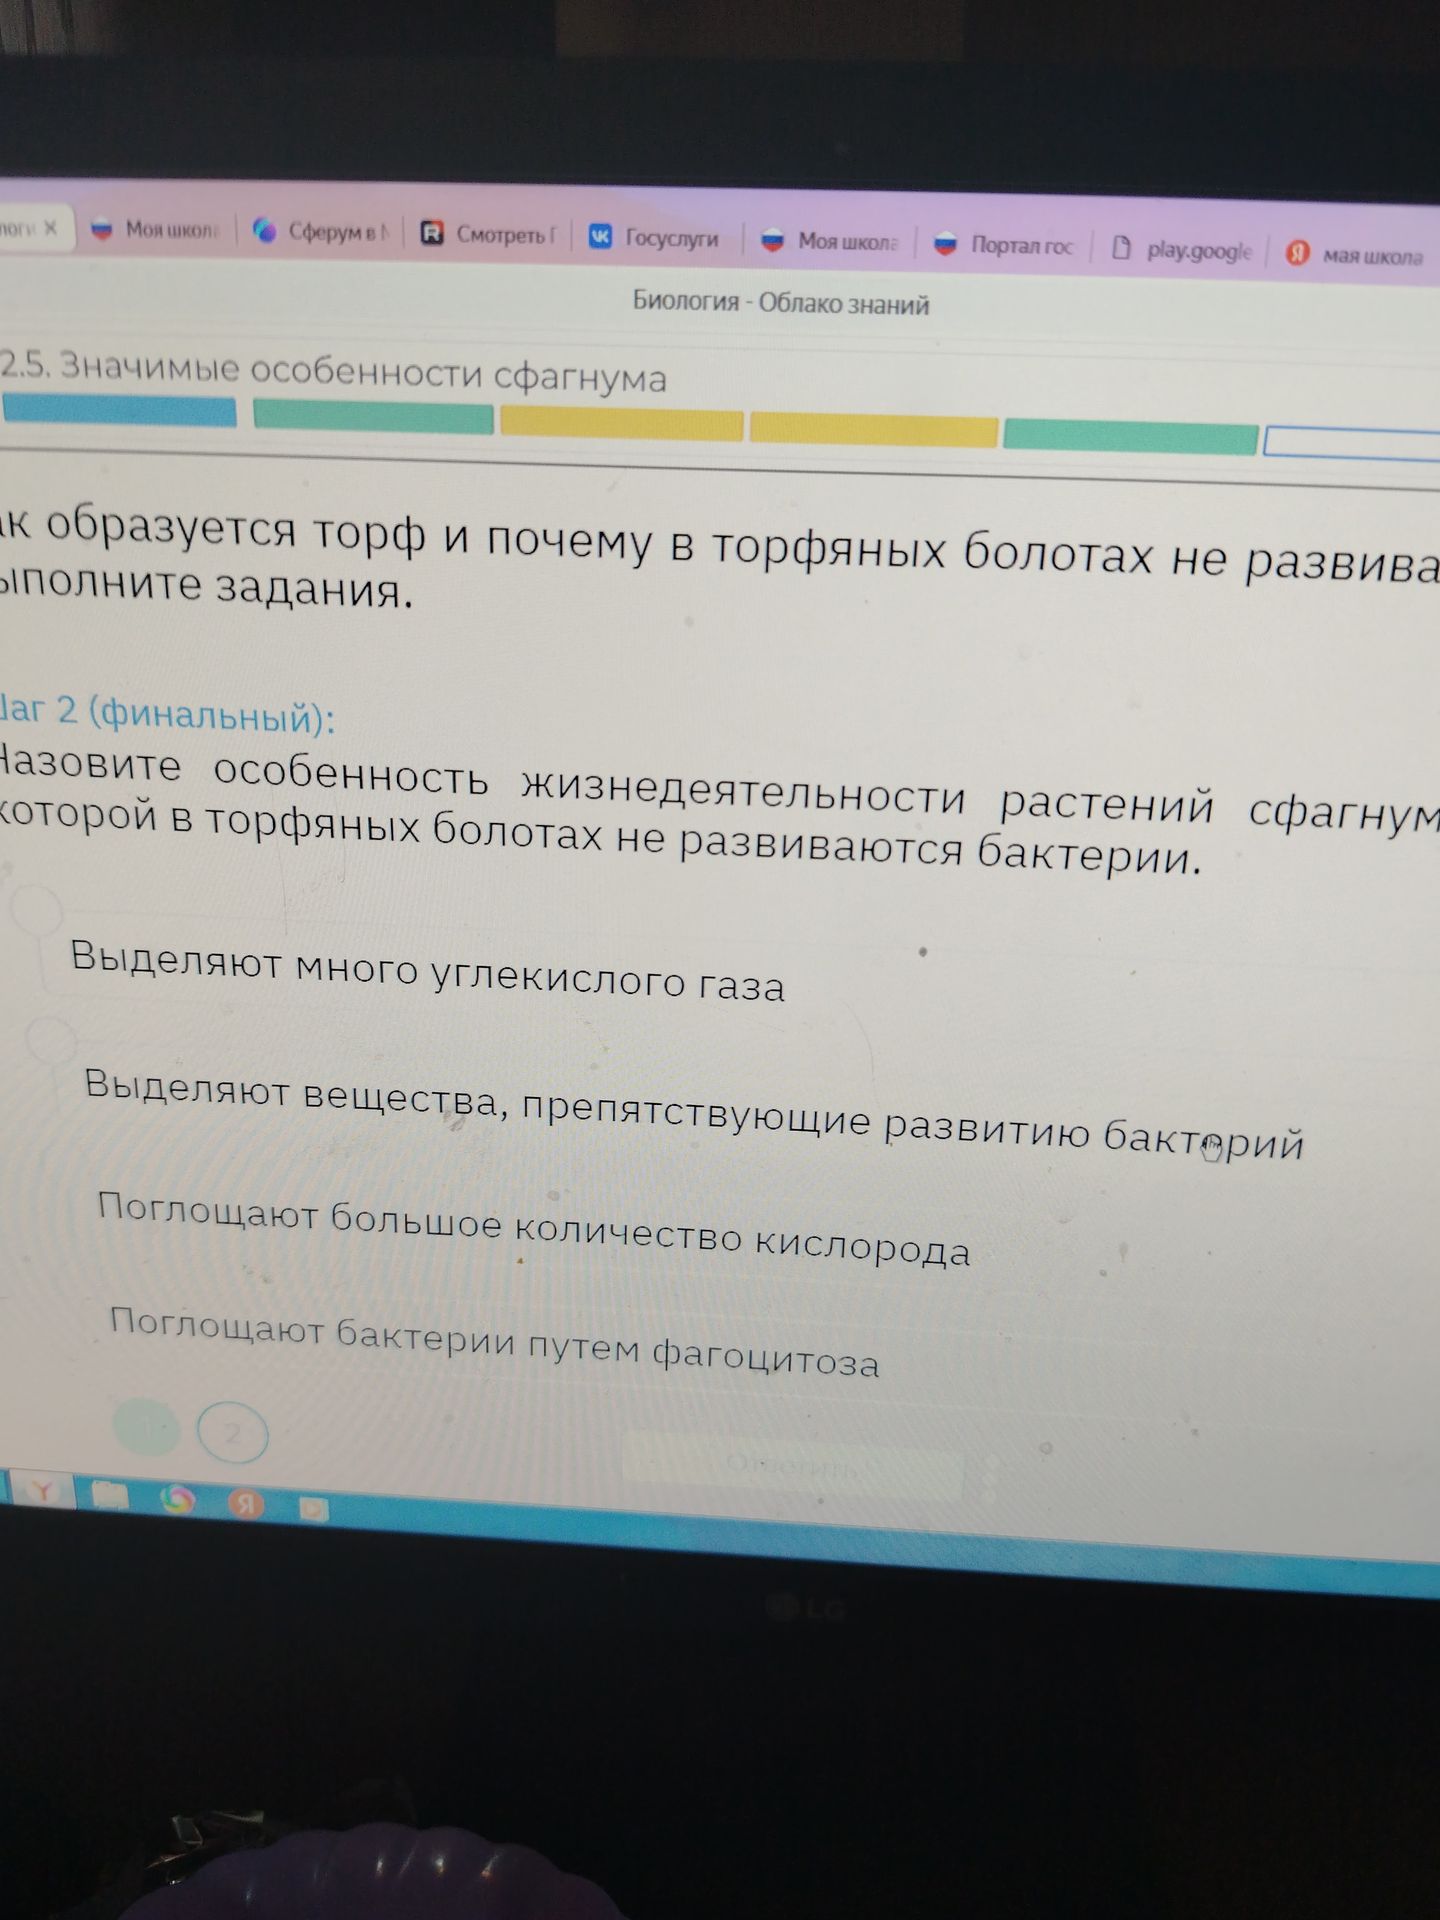Open the Смотреть browser tab
1440x1920 pixels.
click(x=487, y=234)
